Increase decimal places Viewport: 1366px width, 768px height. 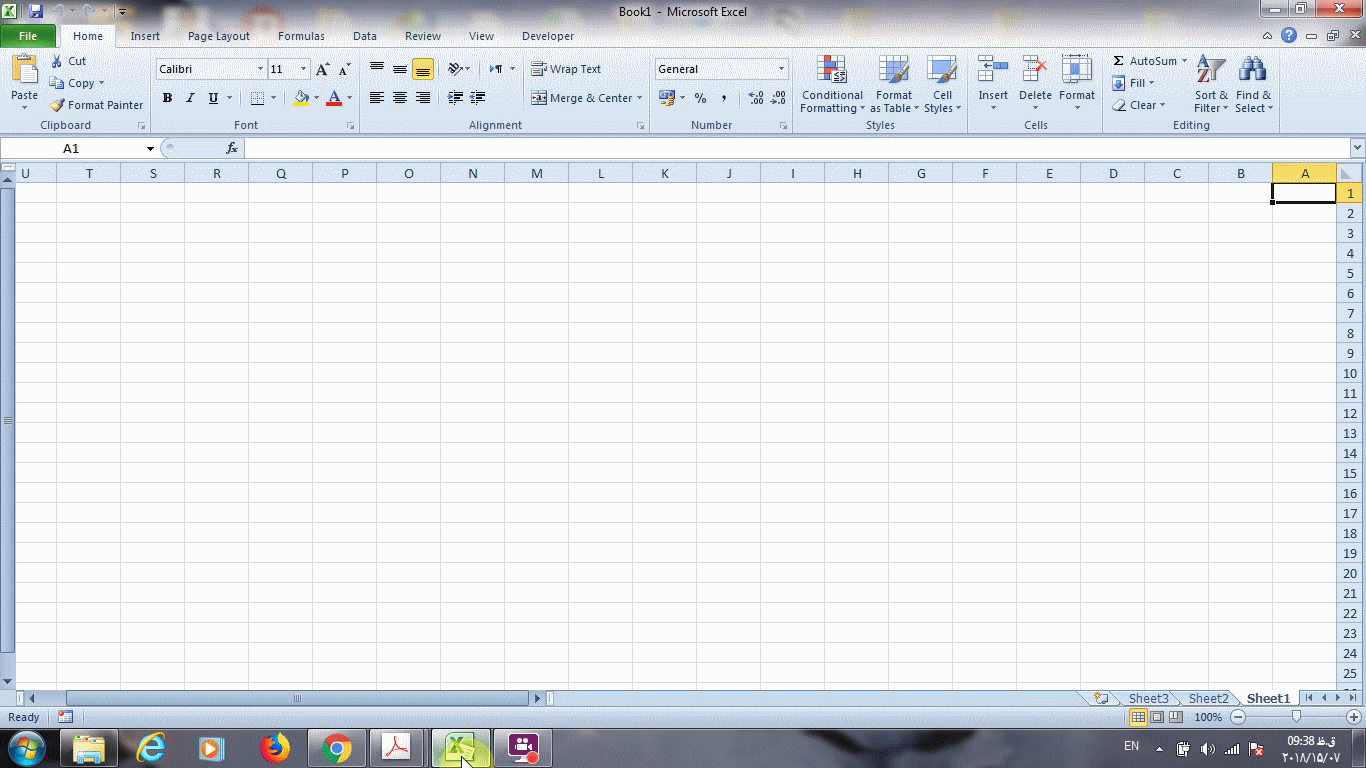(x=755, y=98)
